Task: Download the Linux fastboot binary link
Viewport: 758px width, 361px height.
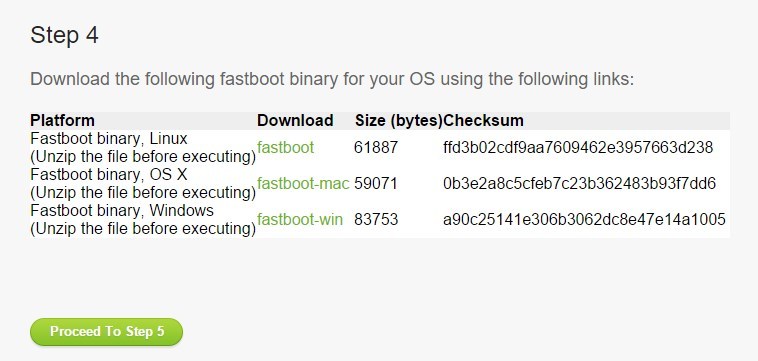Action: 285,147
